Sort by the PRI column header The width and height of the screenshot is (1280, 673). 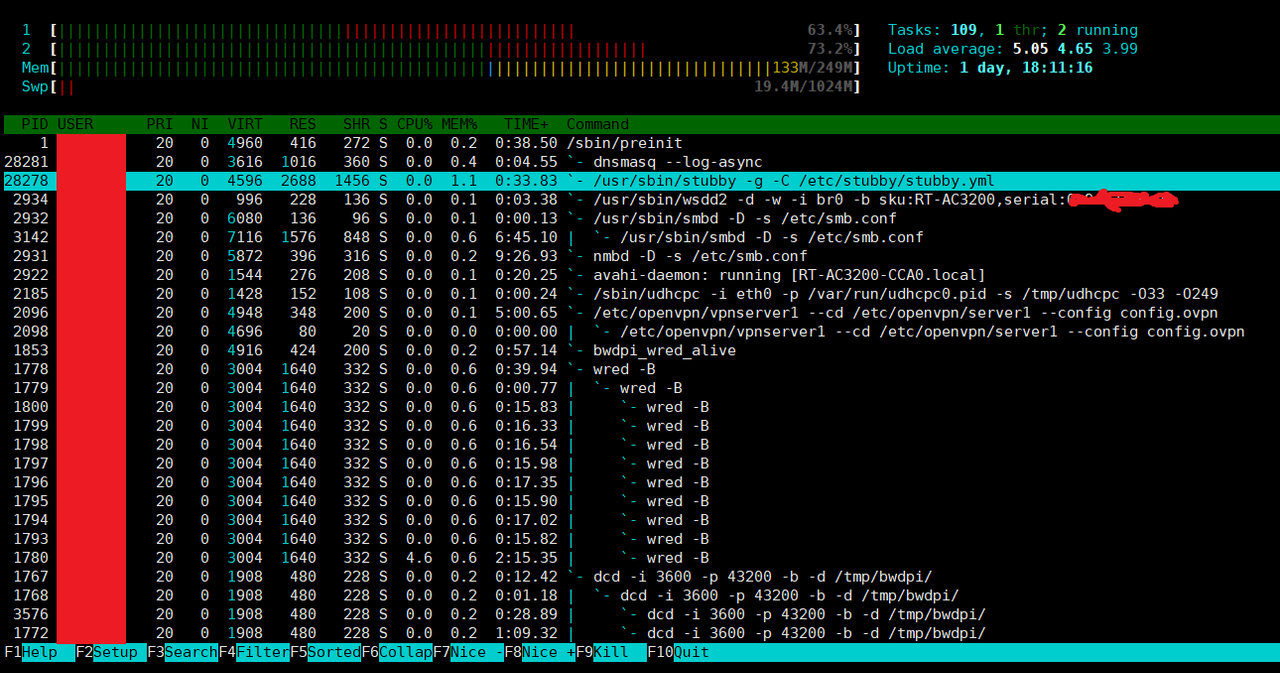pyautogui.click(x=160, y=124)
